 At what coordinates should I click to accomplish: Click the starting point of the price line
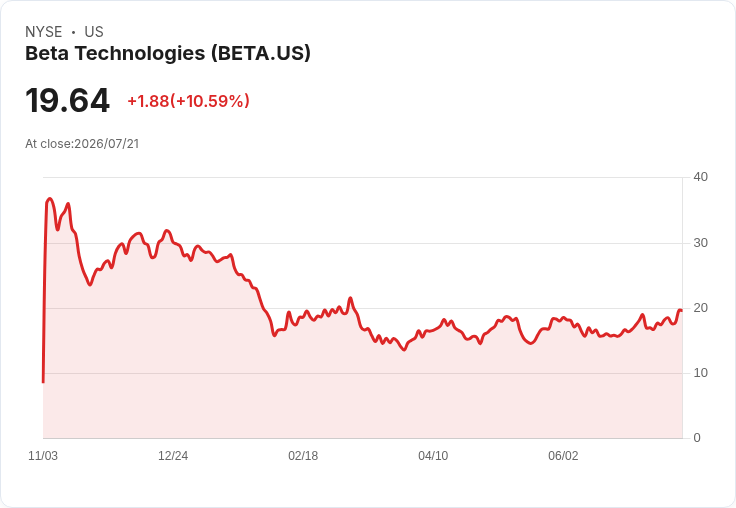(43, 382)
